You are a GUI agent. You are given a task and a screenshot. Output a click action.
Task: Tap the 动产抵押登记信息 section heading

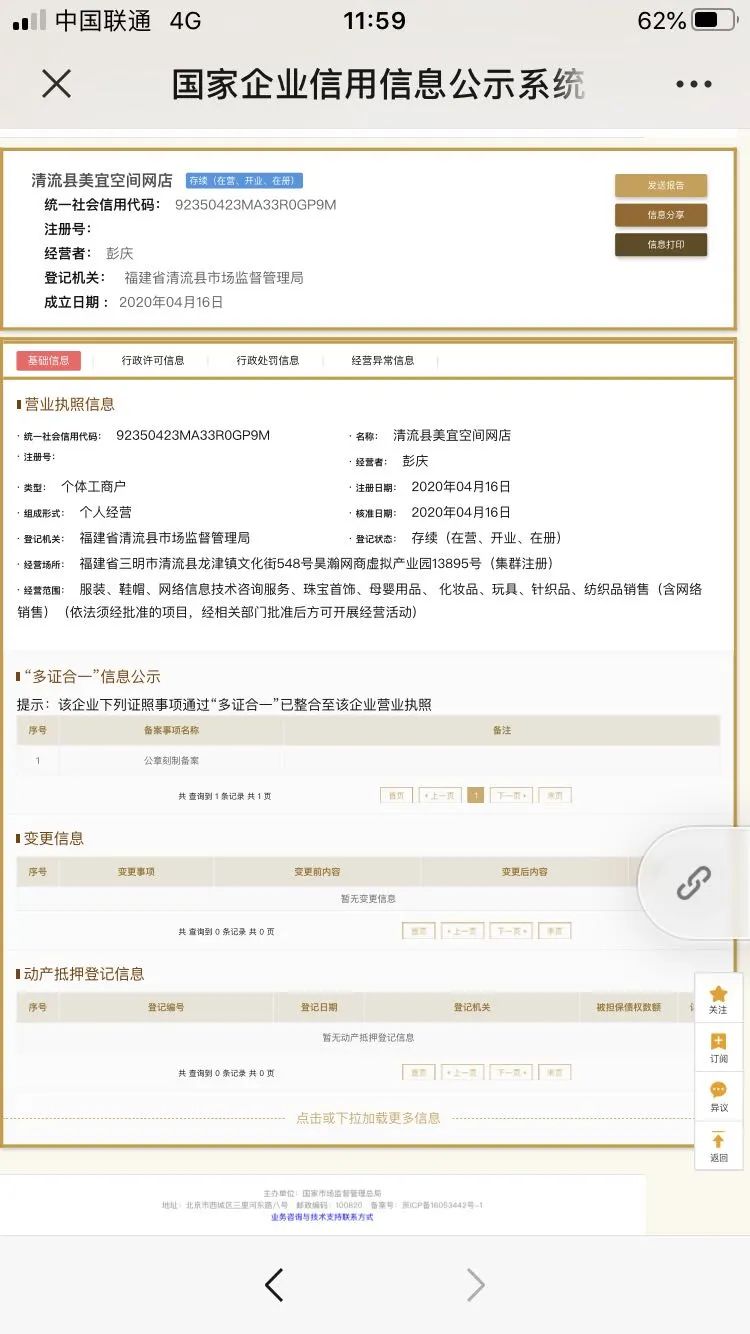pyautogui.click(x=82, y=973)
